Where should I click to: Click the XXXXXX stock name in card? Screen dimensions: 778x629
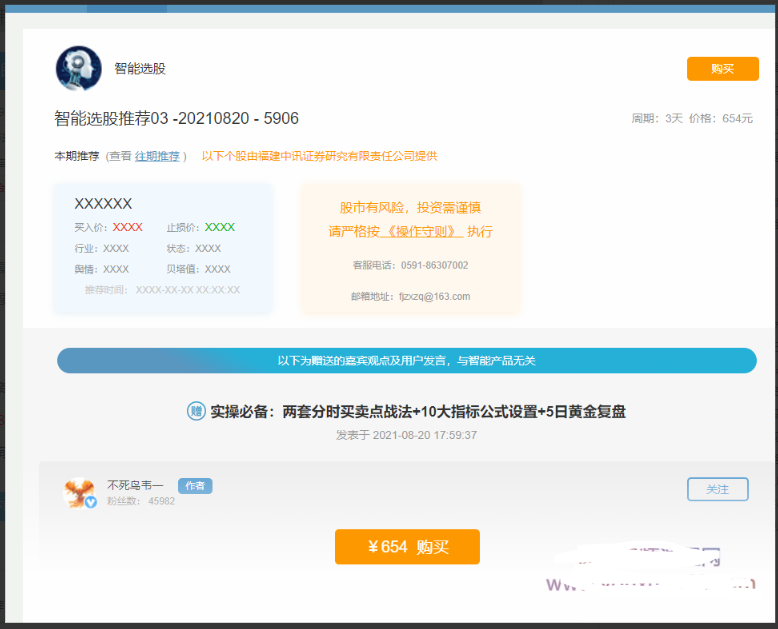[103, 204]
